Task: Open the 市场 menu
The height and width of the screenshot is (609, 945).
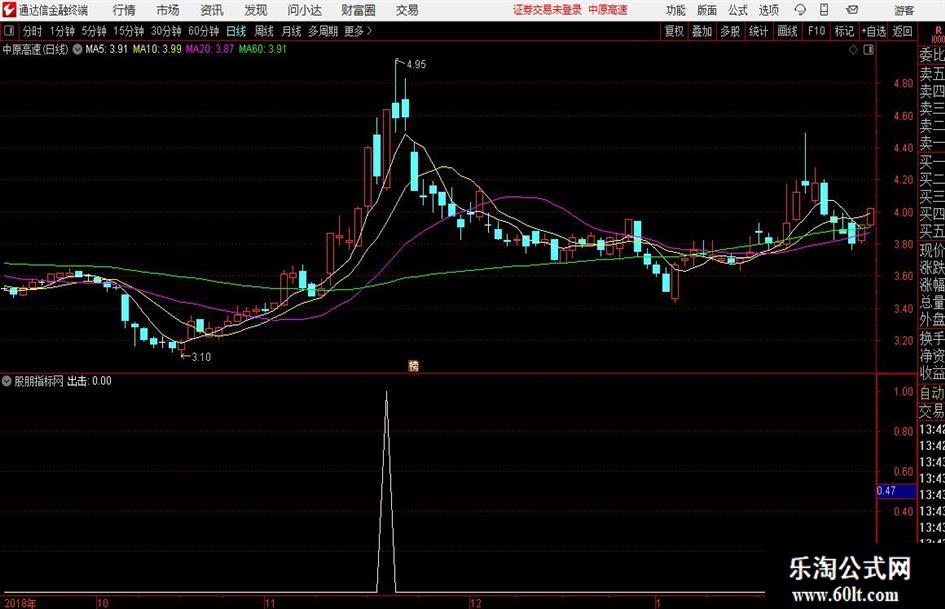Action: pos(168,10)
